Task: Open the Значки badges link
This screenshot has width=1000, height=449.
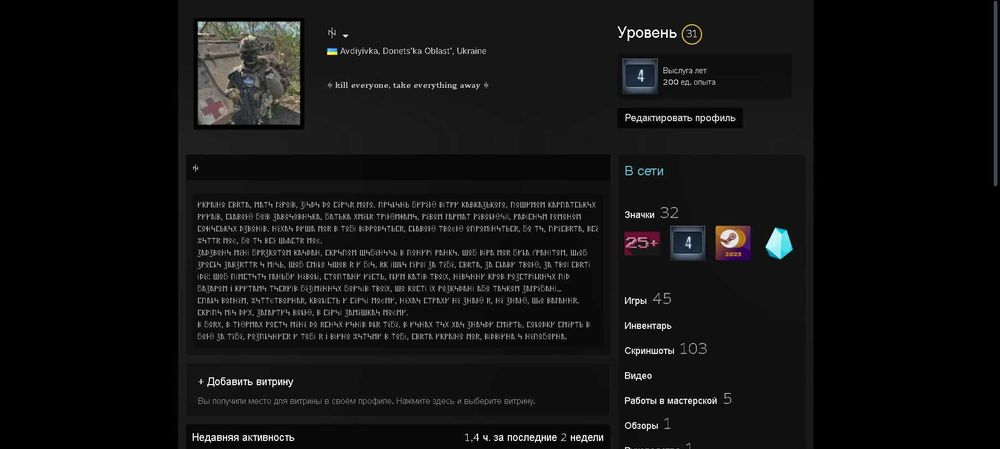Action: pos(640,215)
